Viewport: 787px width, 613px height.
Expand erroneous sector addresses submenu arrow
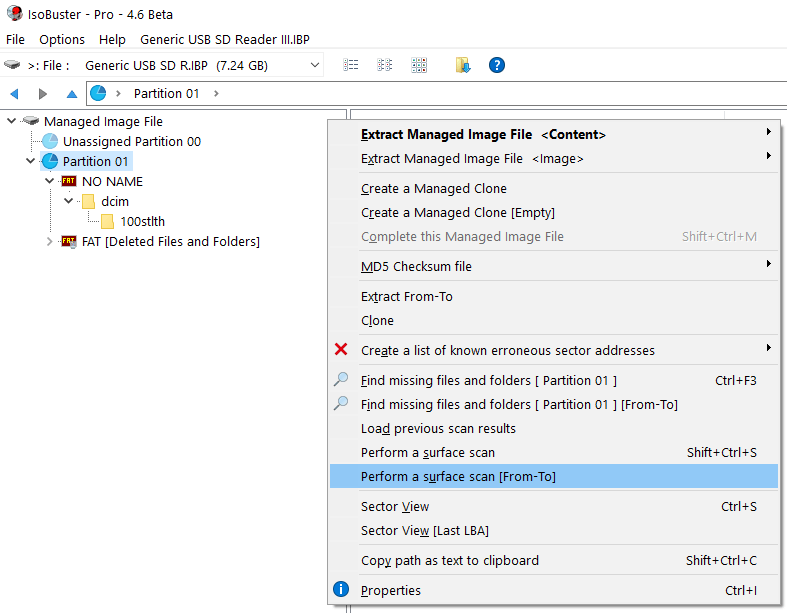pos(768,347)
